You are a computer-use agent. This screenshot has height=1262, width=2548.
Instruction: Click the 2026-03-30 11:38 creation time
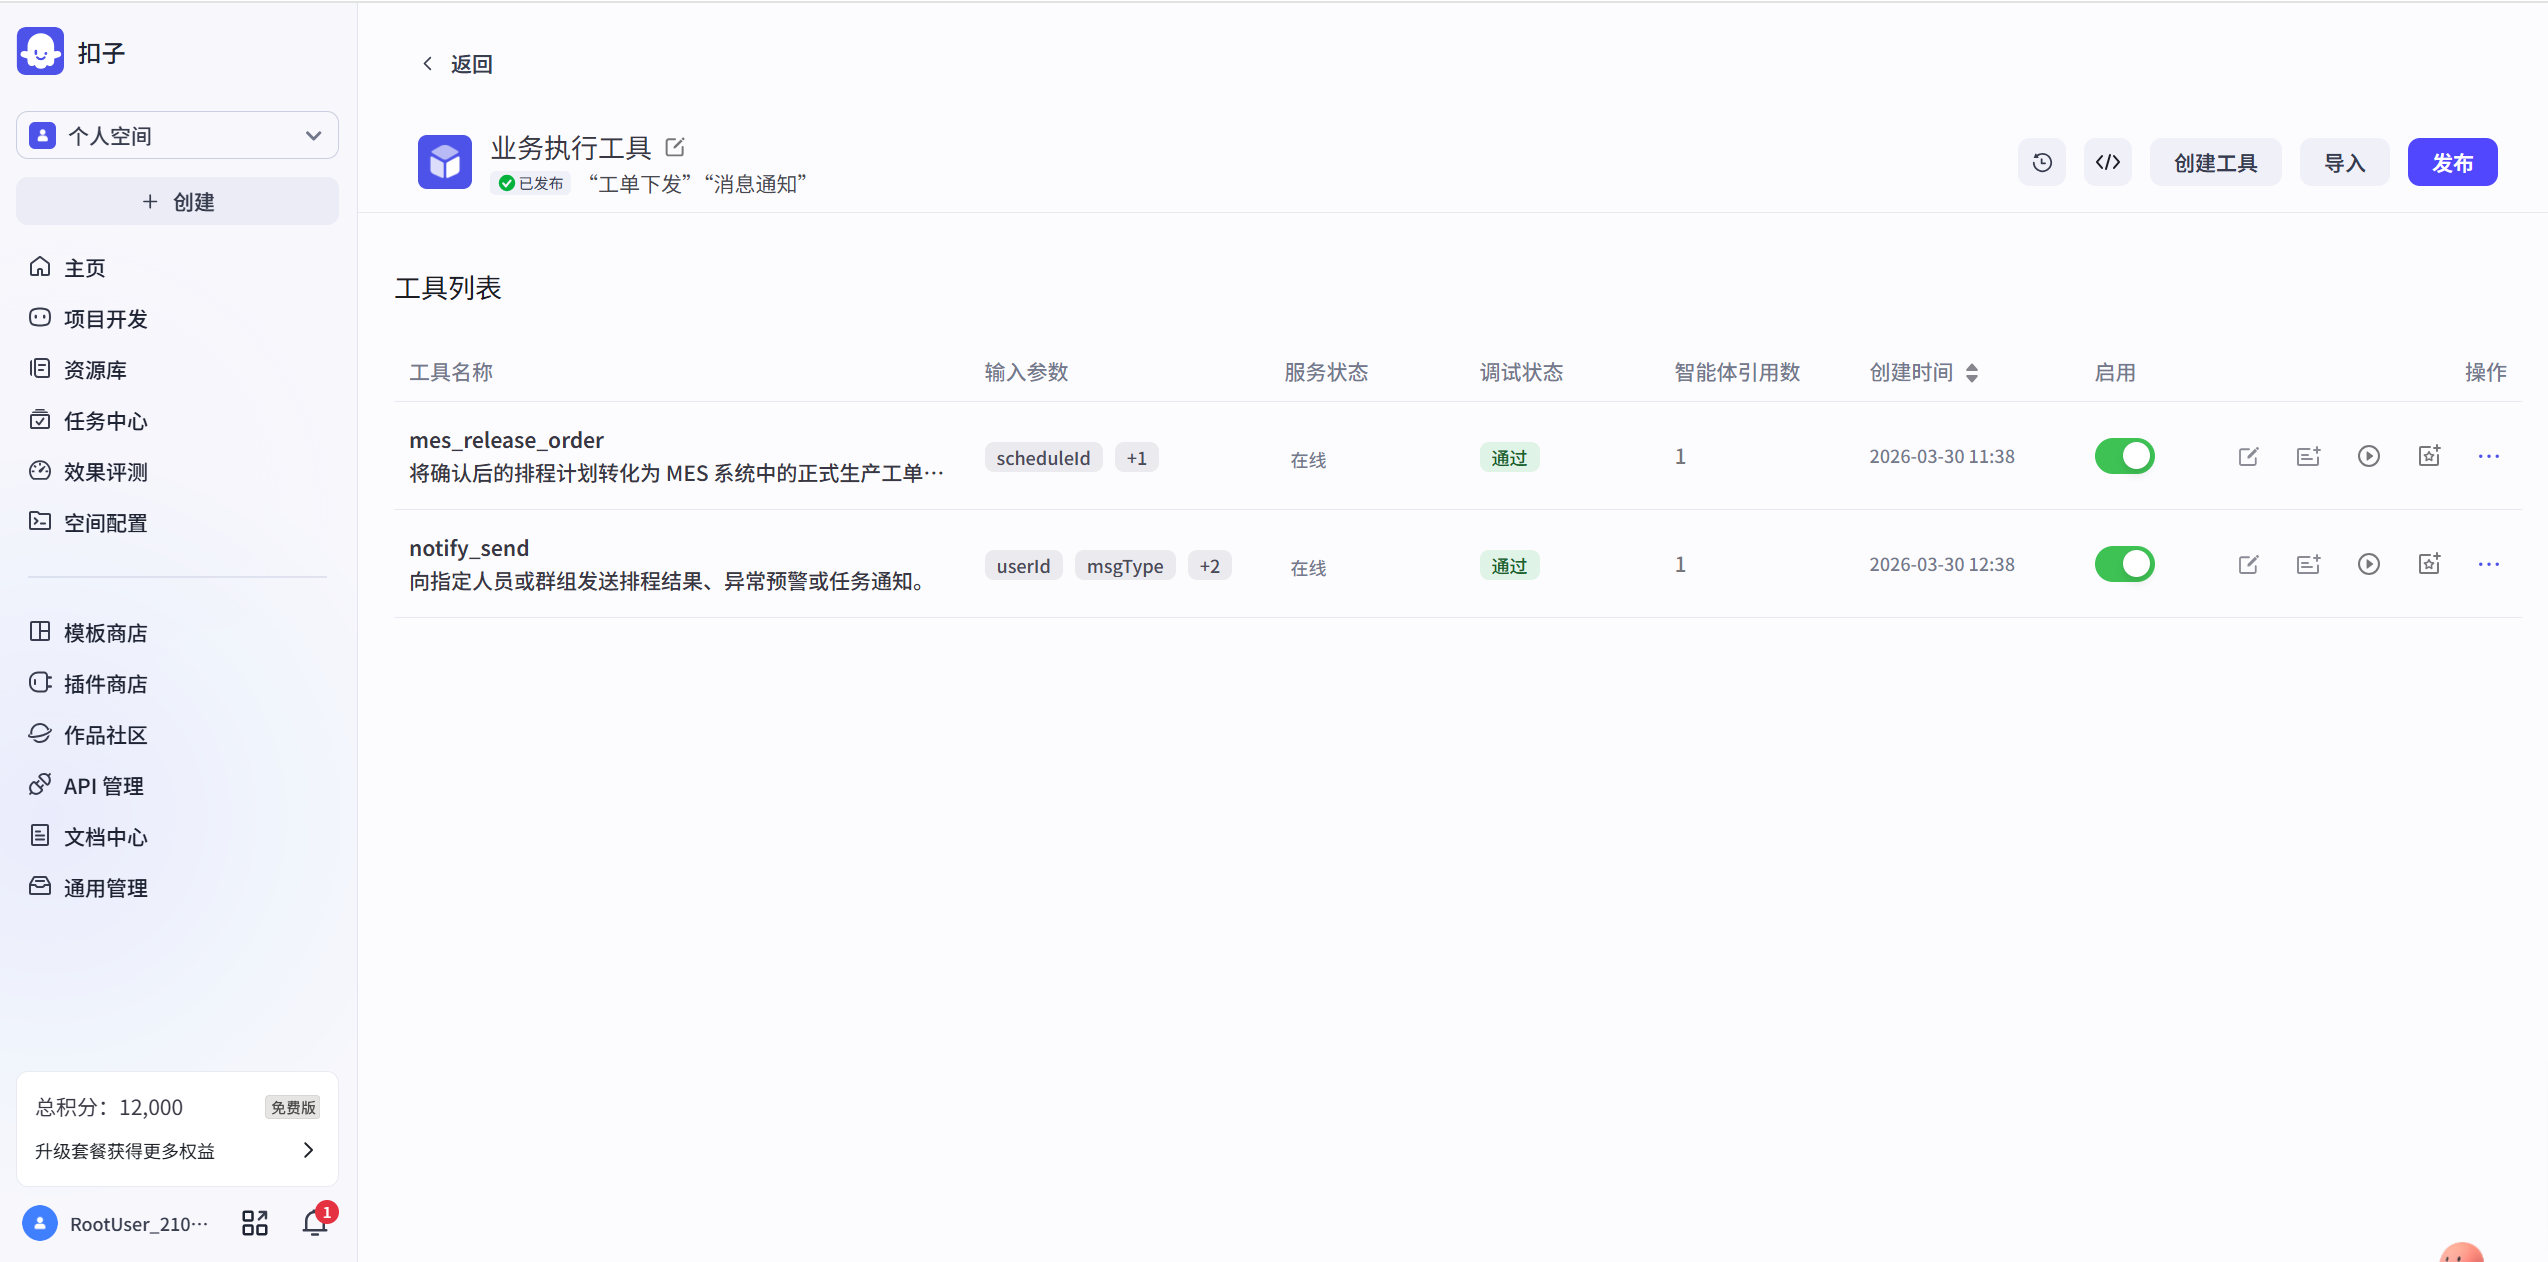coord(1941,456)
